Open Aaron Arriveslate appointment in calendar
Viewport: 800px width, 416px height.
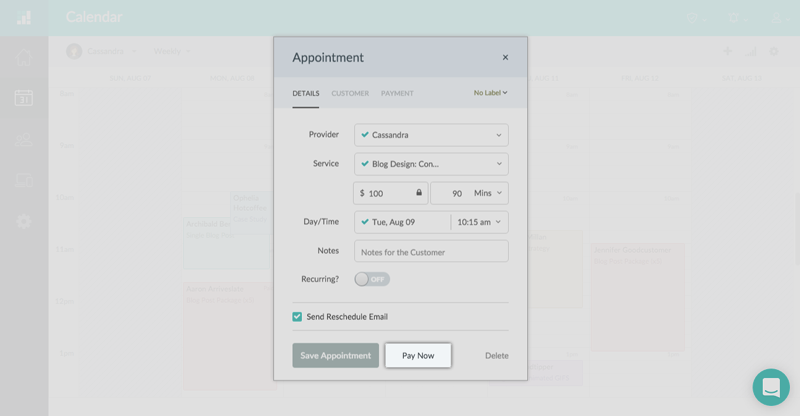pyautogui.click(x=228, y=337)
